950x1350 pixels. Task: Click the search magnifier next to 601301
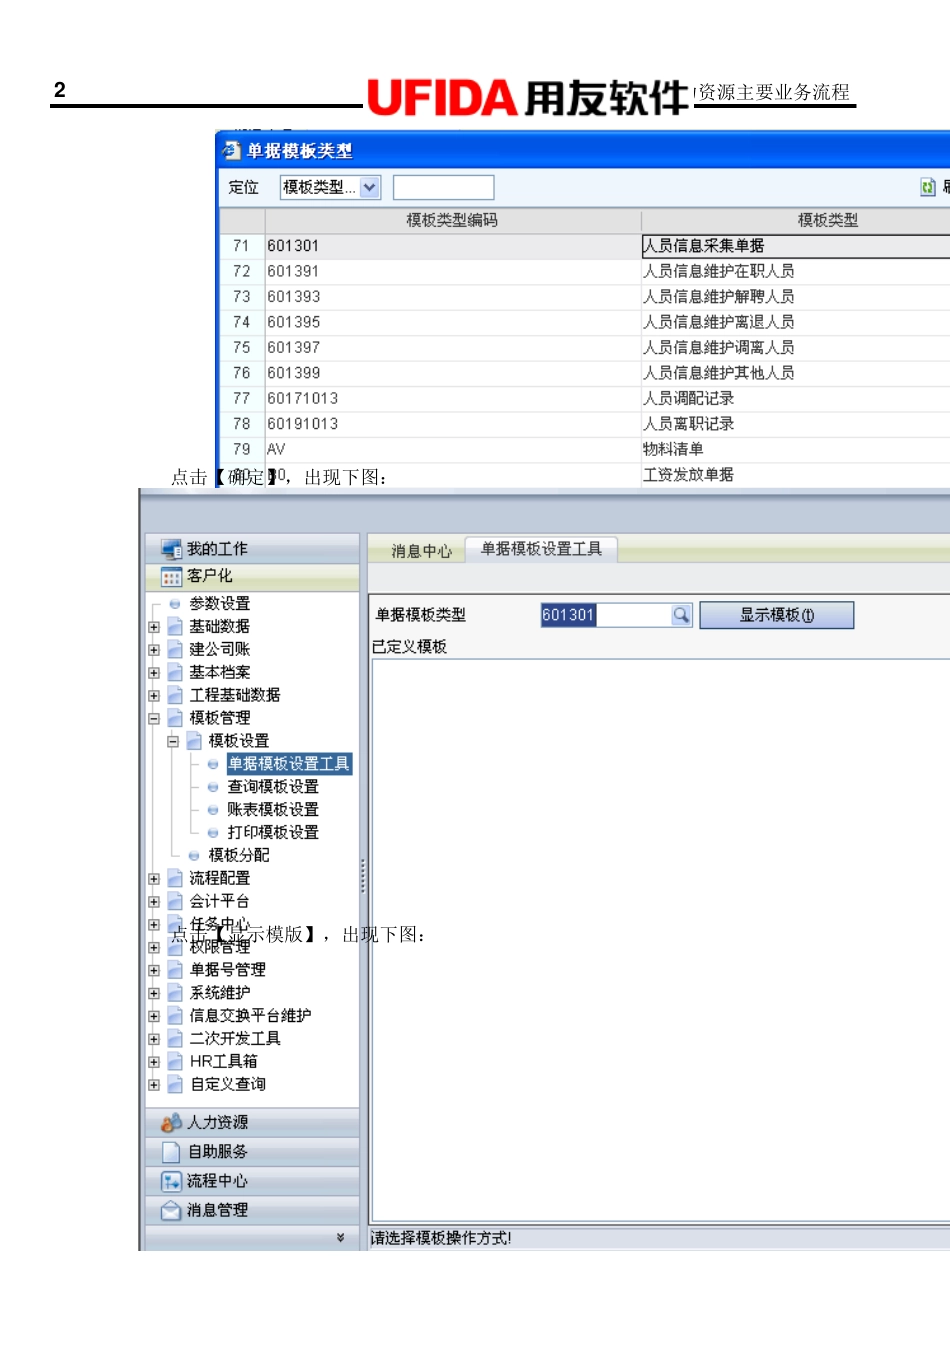(x=681, y=615)
